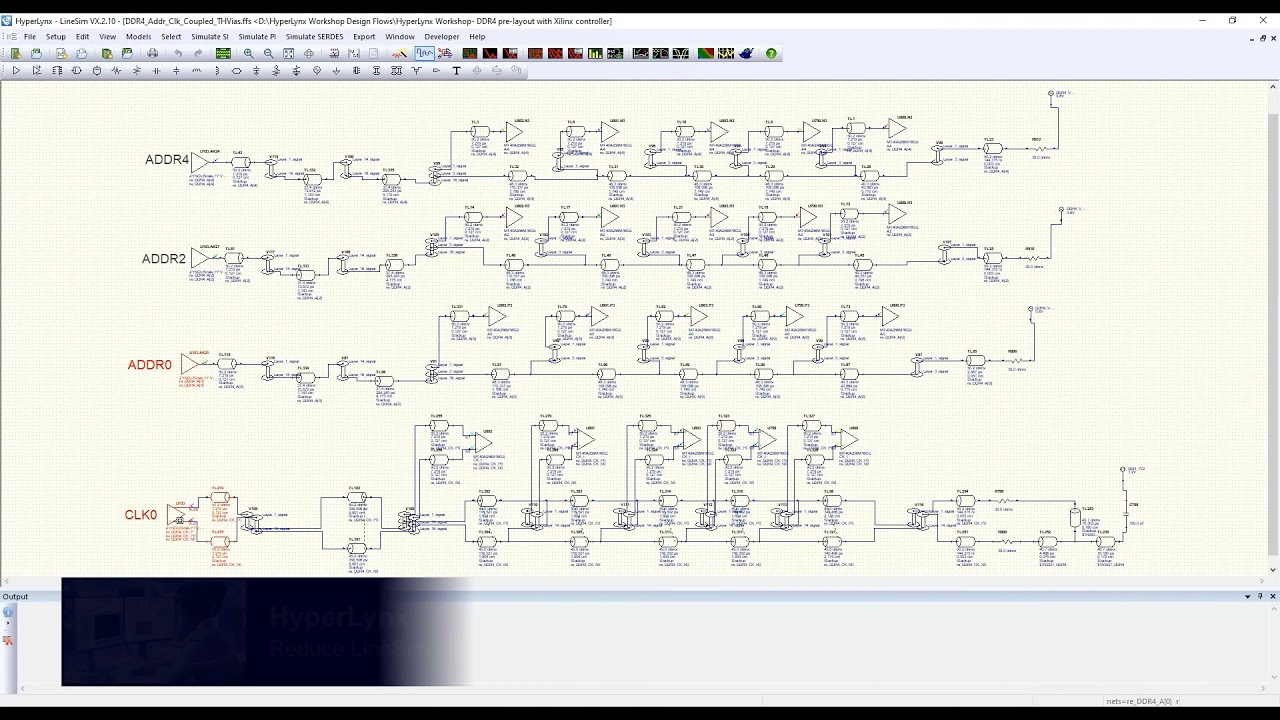
Task: Open the Output panel dropdown arrow
Action: [1247, 597]
